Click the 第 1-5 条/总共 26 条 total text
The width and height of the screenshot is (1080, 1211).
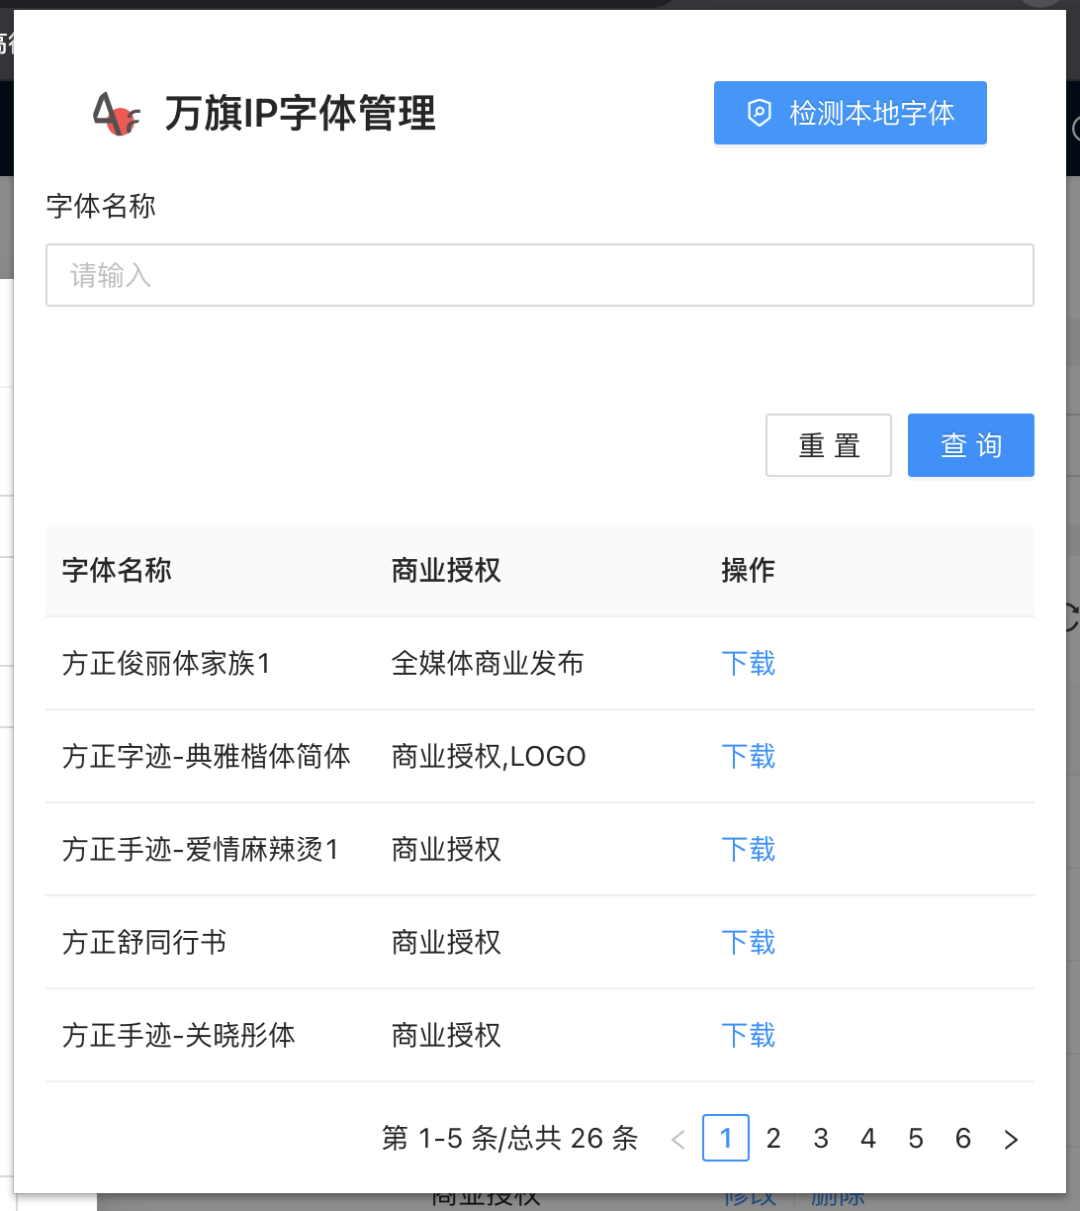(510, 1138)
